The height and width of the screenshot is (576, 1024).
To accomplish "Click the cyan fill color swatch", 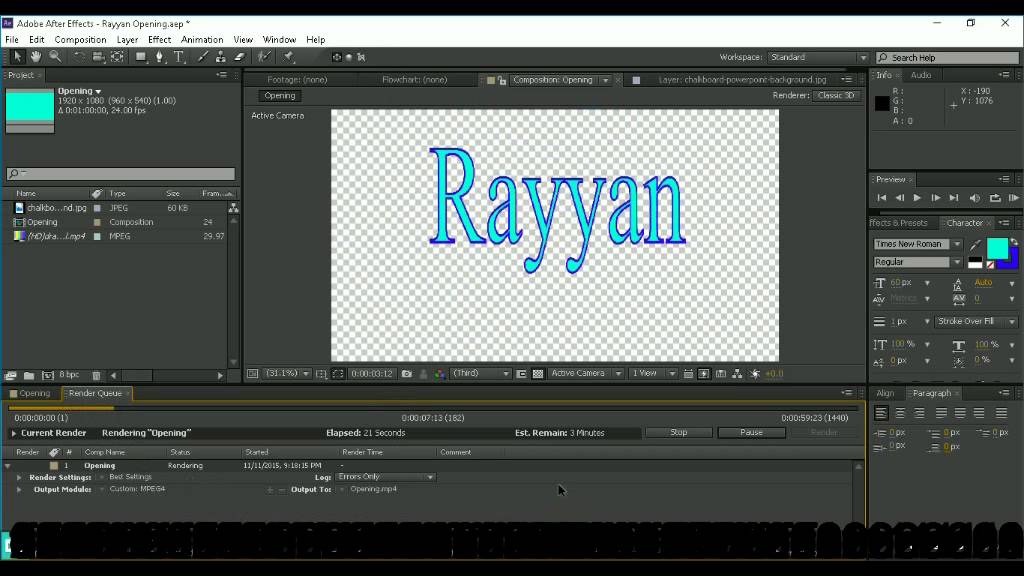I will [x=997, y=249].
